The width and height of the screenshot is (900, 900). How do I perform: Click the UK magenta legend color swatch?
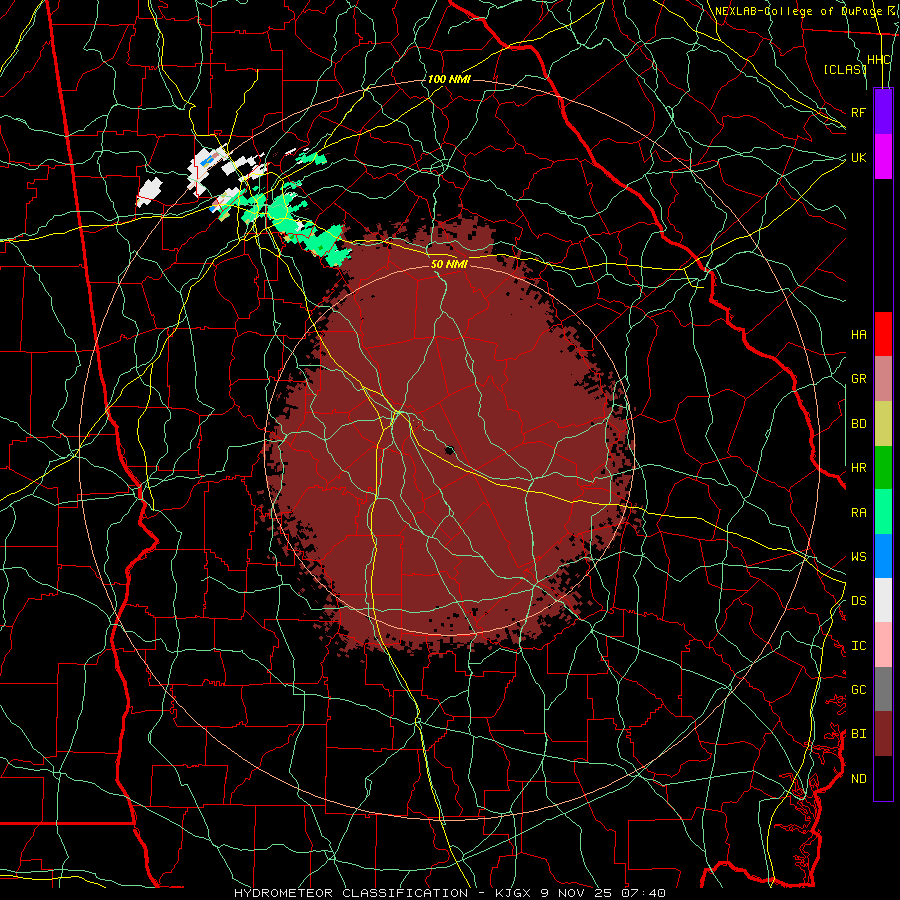(883, 157)
